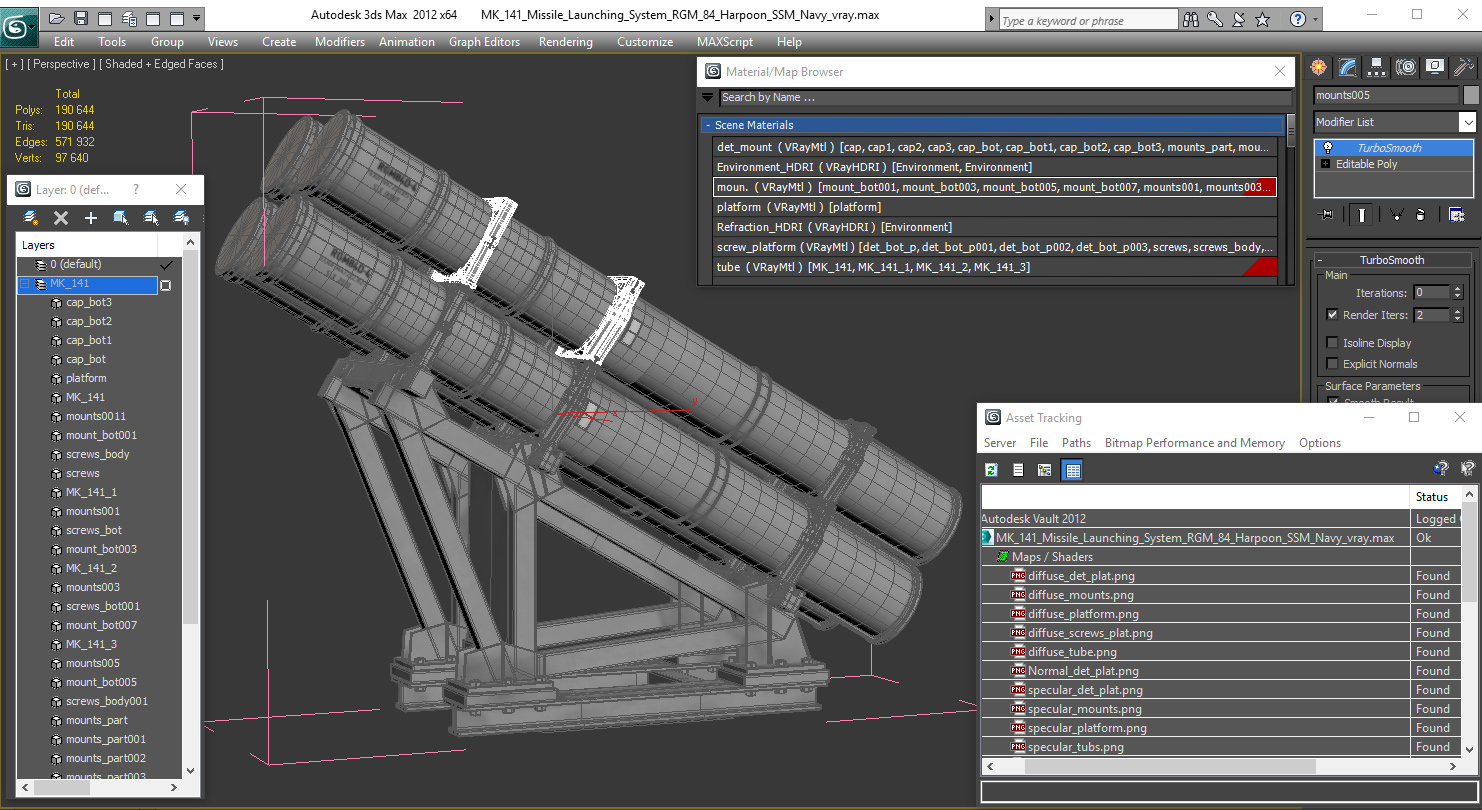Image resolution: width=1482 pixels, height=810 pixels.
Task: Open the Favorites star icon
Action: (1263, 19)
